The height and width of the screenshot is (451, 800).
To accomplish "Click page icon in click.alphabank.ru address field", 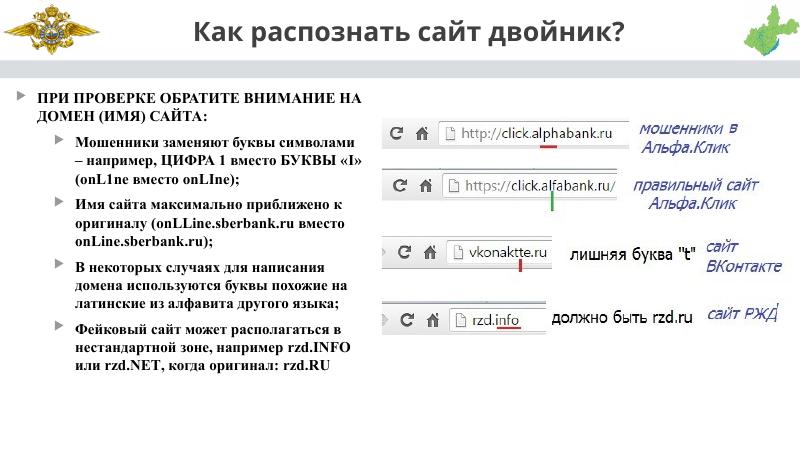I will [x=450, y=134].
